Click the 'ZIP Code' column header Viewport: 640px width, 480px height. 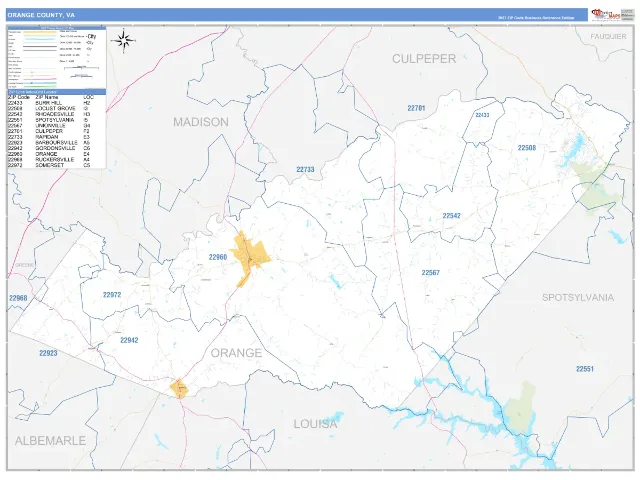tap(19, 98)
